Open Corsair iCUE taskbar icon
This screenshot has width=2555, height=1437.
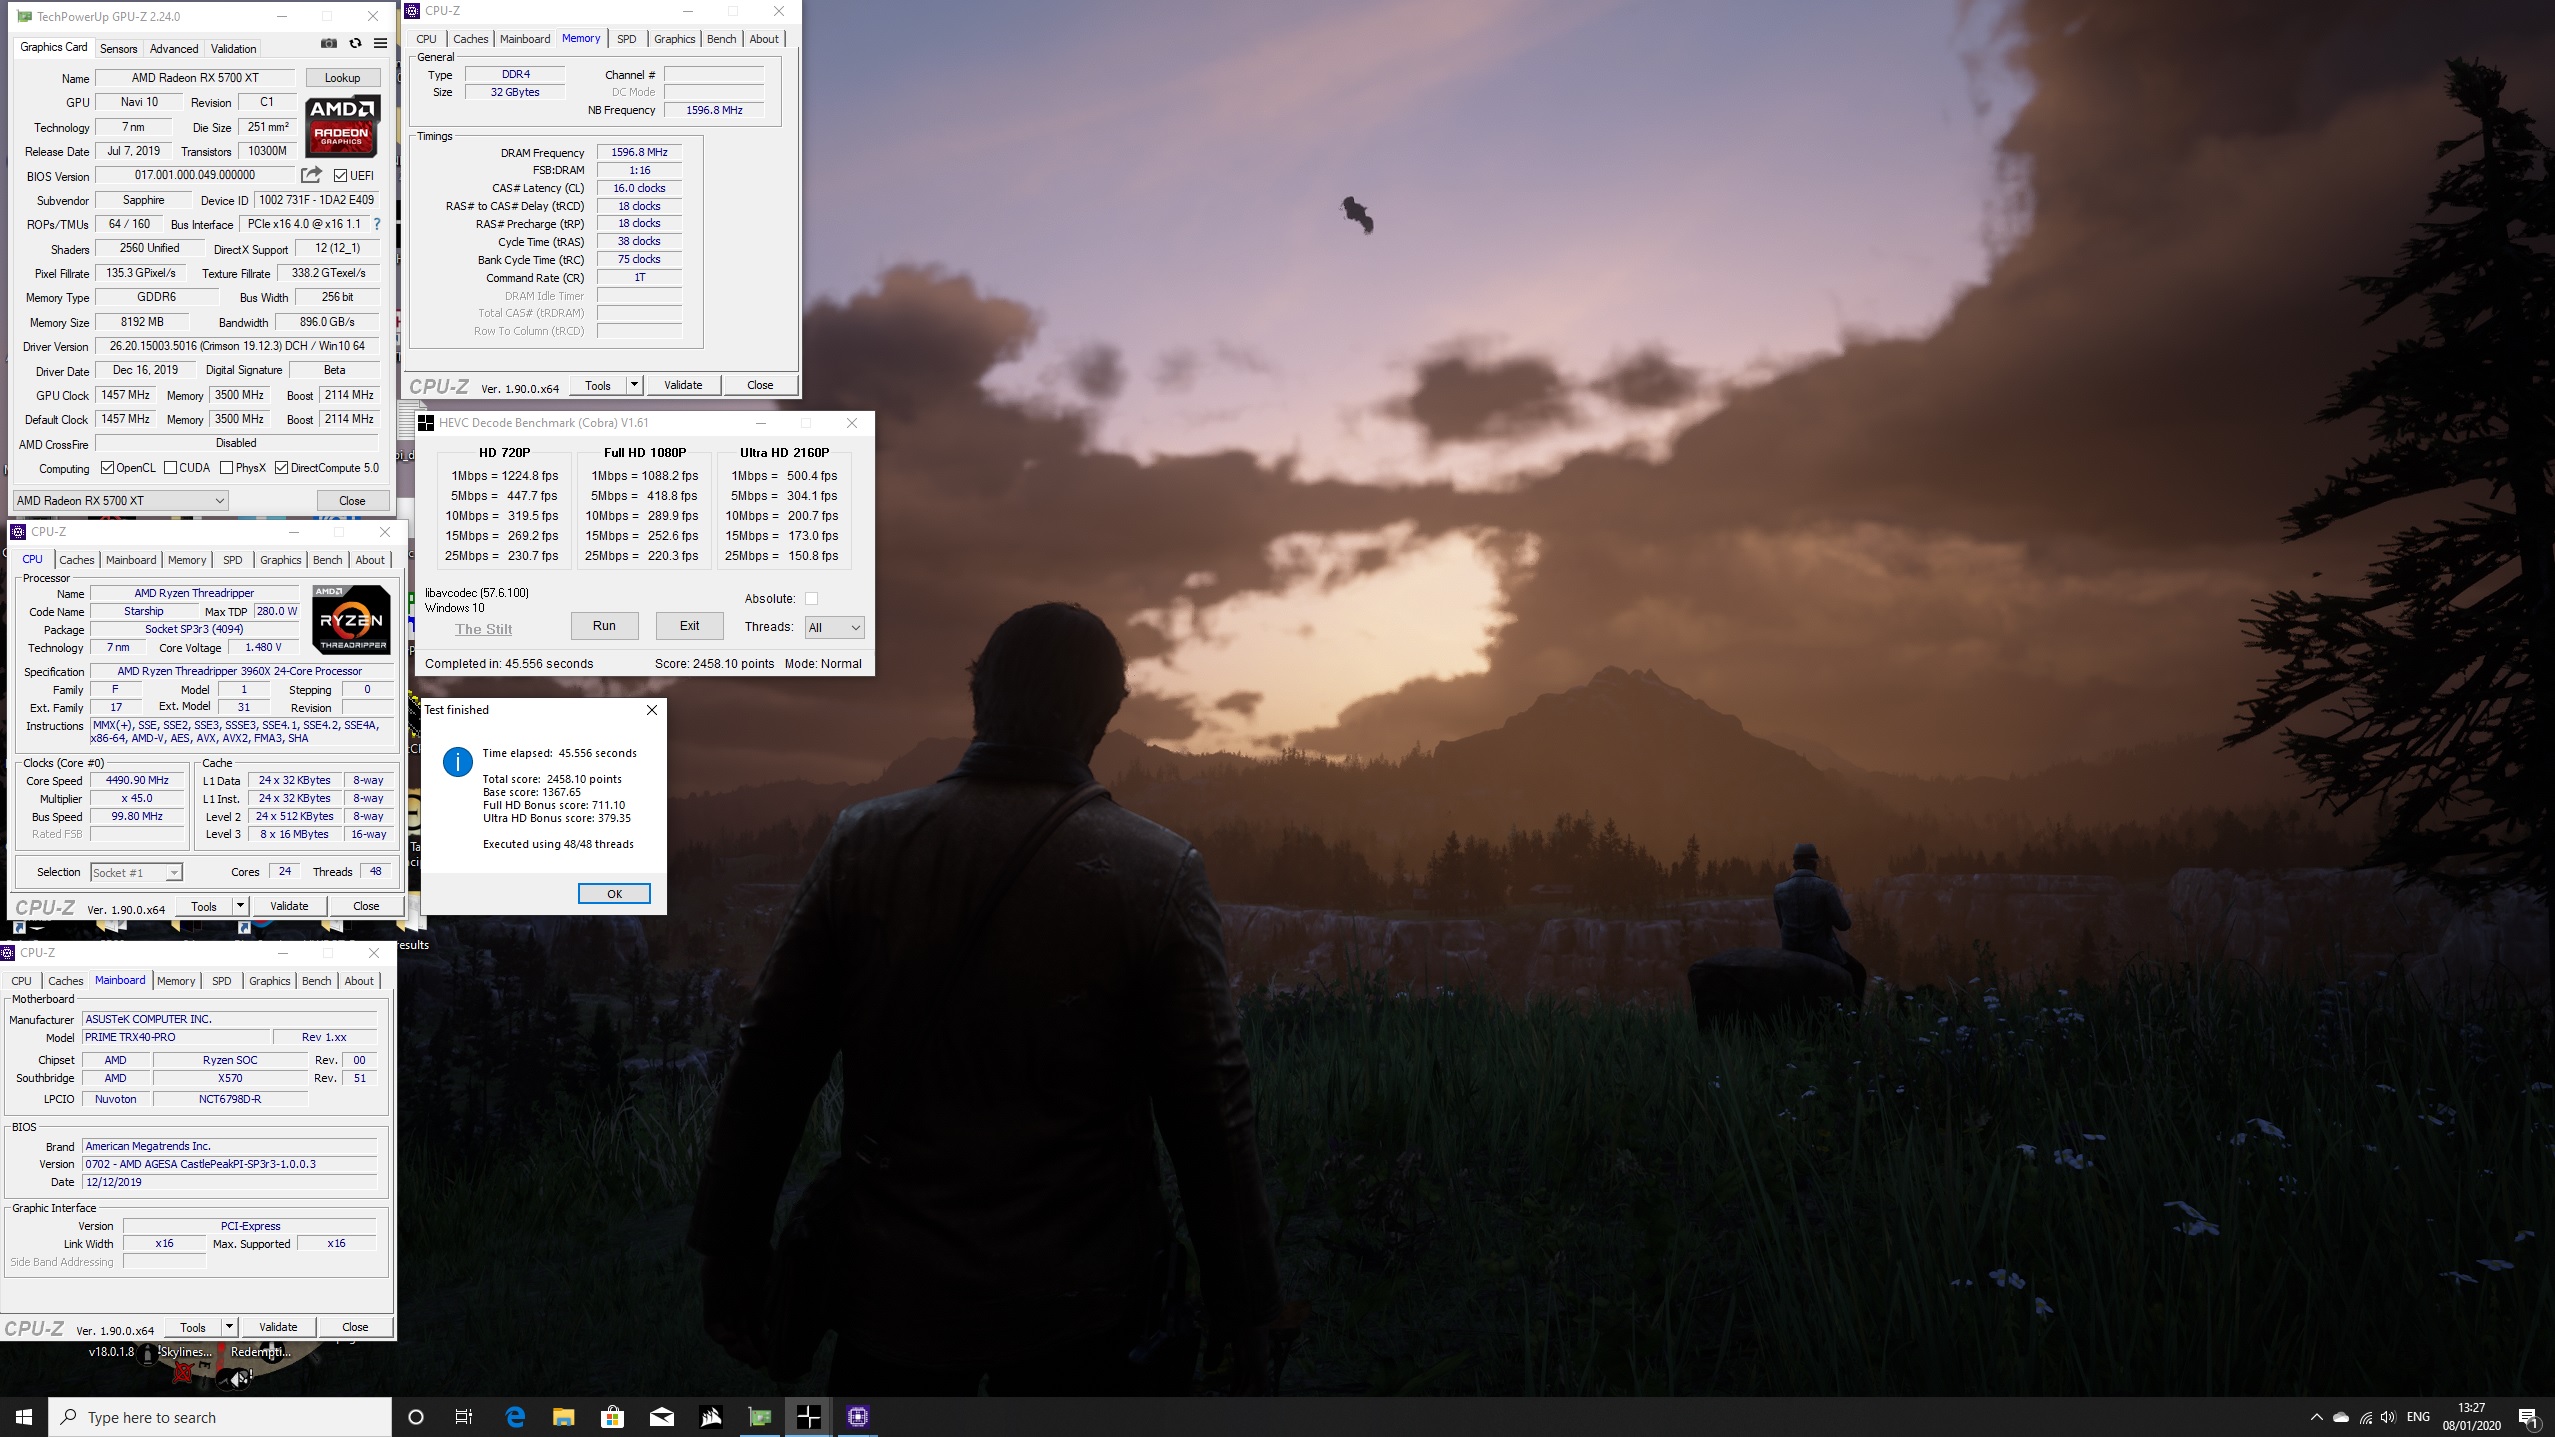point(711,1417)
